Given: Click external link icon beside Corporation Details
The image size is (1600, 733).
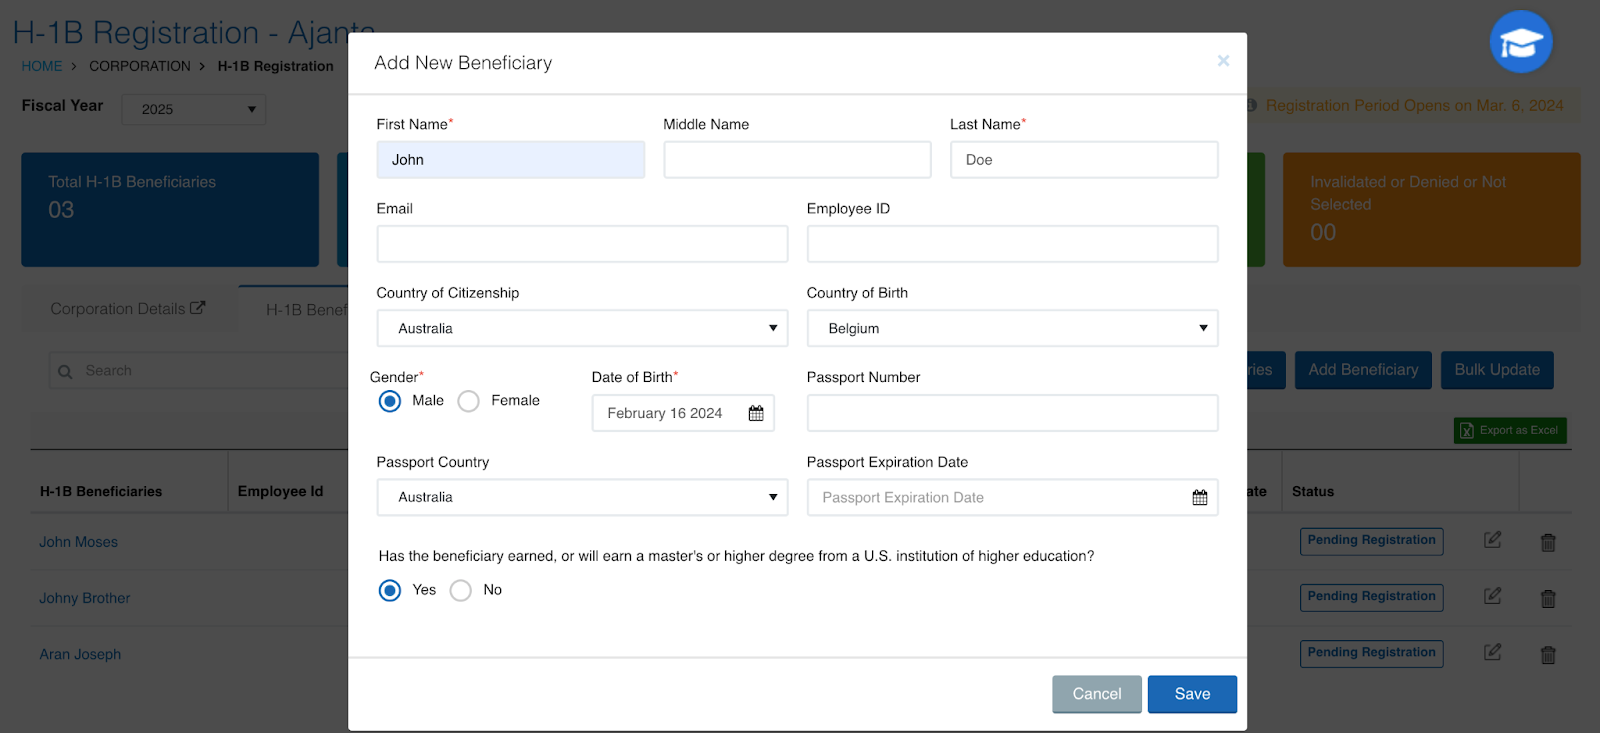Looking at the screenshot, I should point(198,308).
